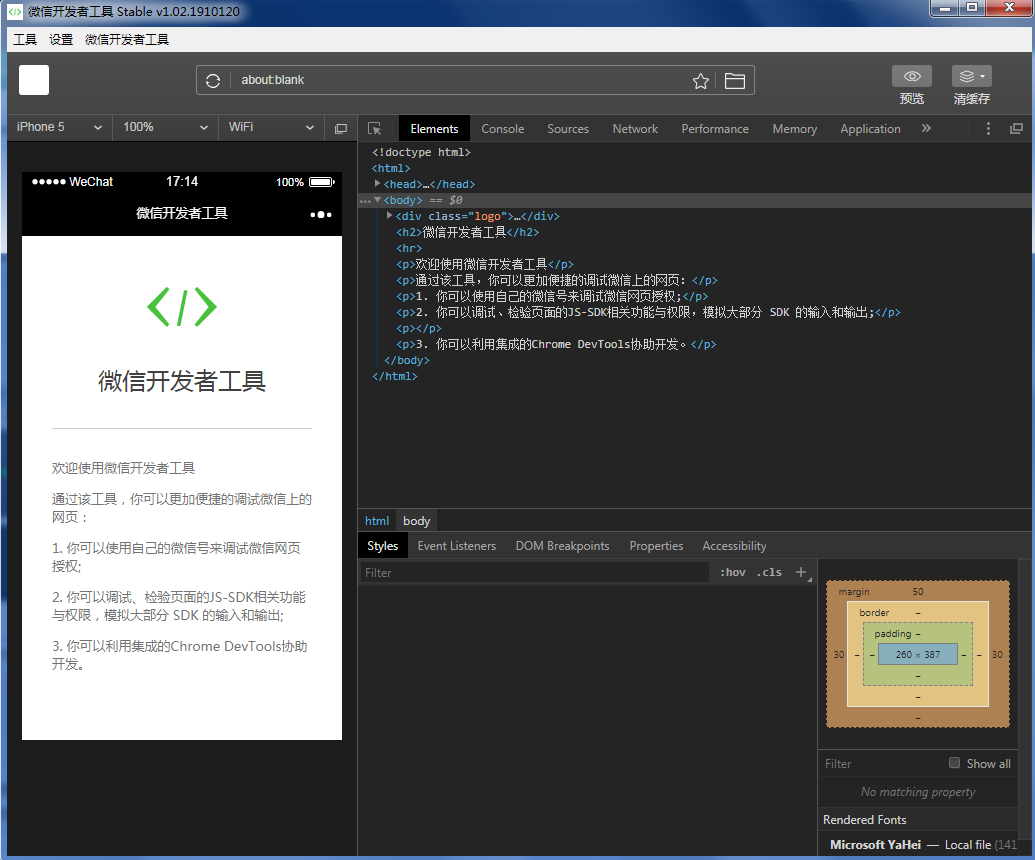Click the Styles filter input field
This screenshot has width=1035, height=860.
(535, 573)
